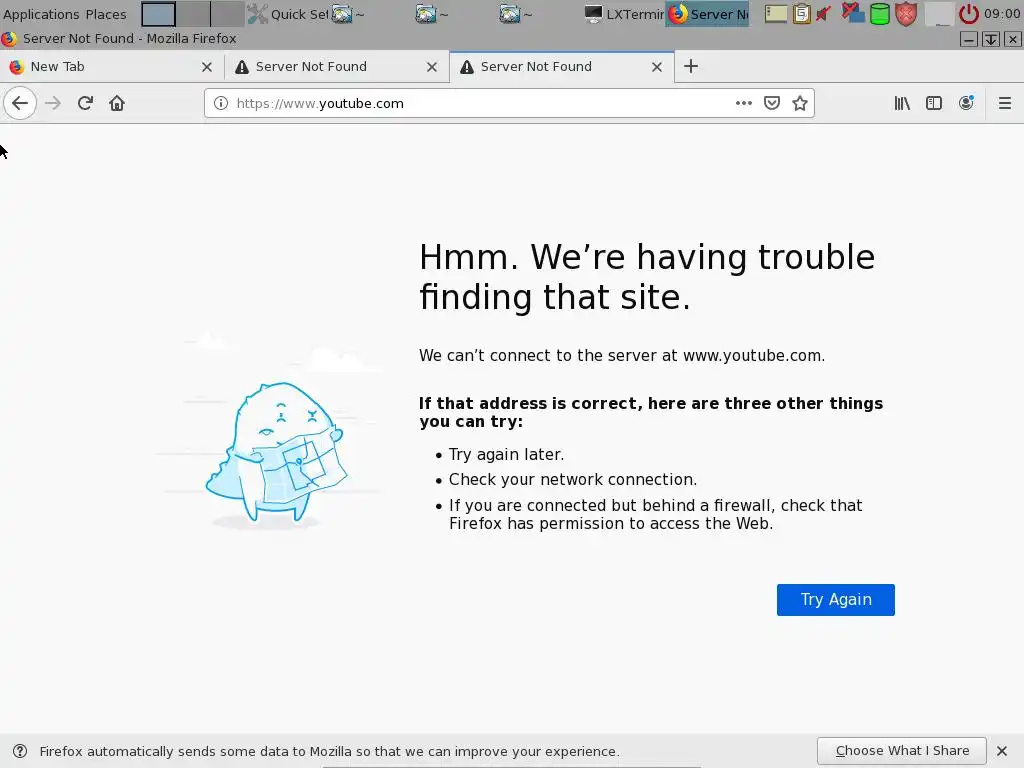Click 'Try again later.' bullet text
The image size is (1024, 768).
pos(506,455)
